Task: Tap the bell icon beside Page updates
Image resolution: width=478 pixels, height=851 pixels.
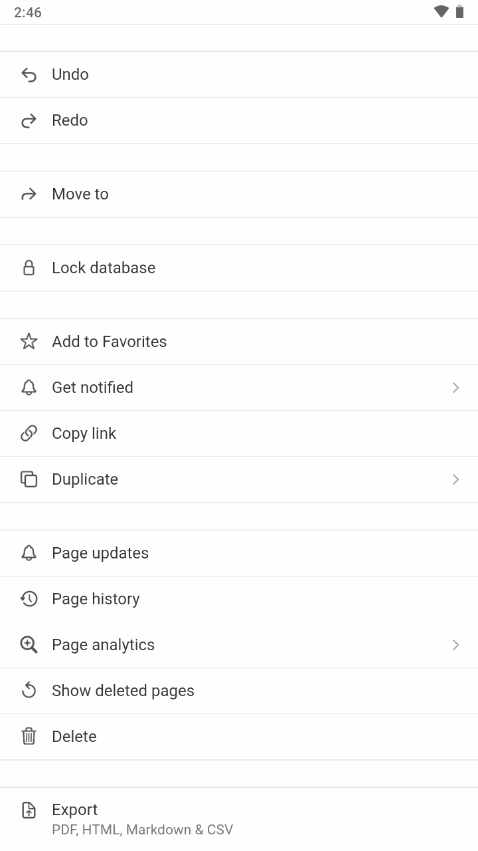Action: click(x=29, y=553)
